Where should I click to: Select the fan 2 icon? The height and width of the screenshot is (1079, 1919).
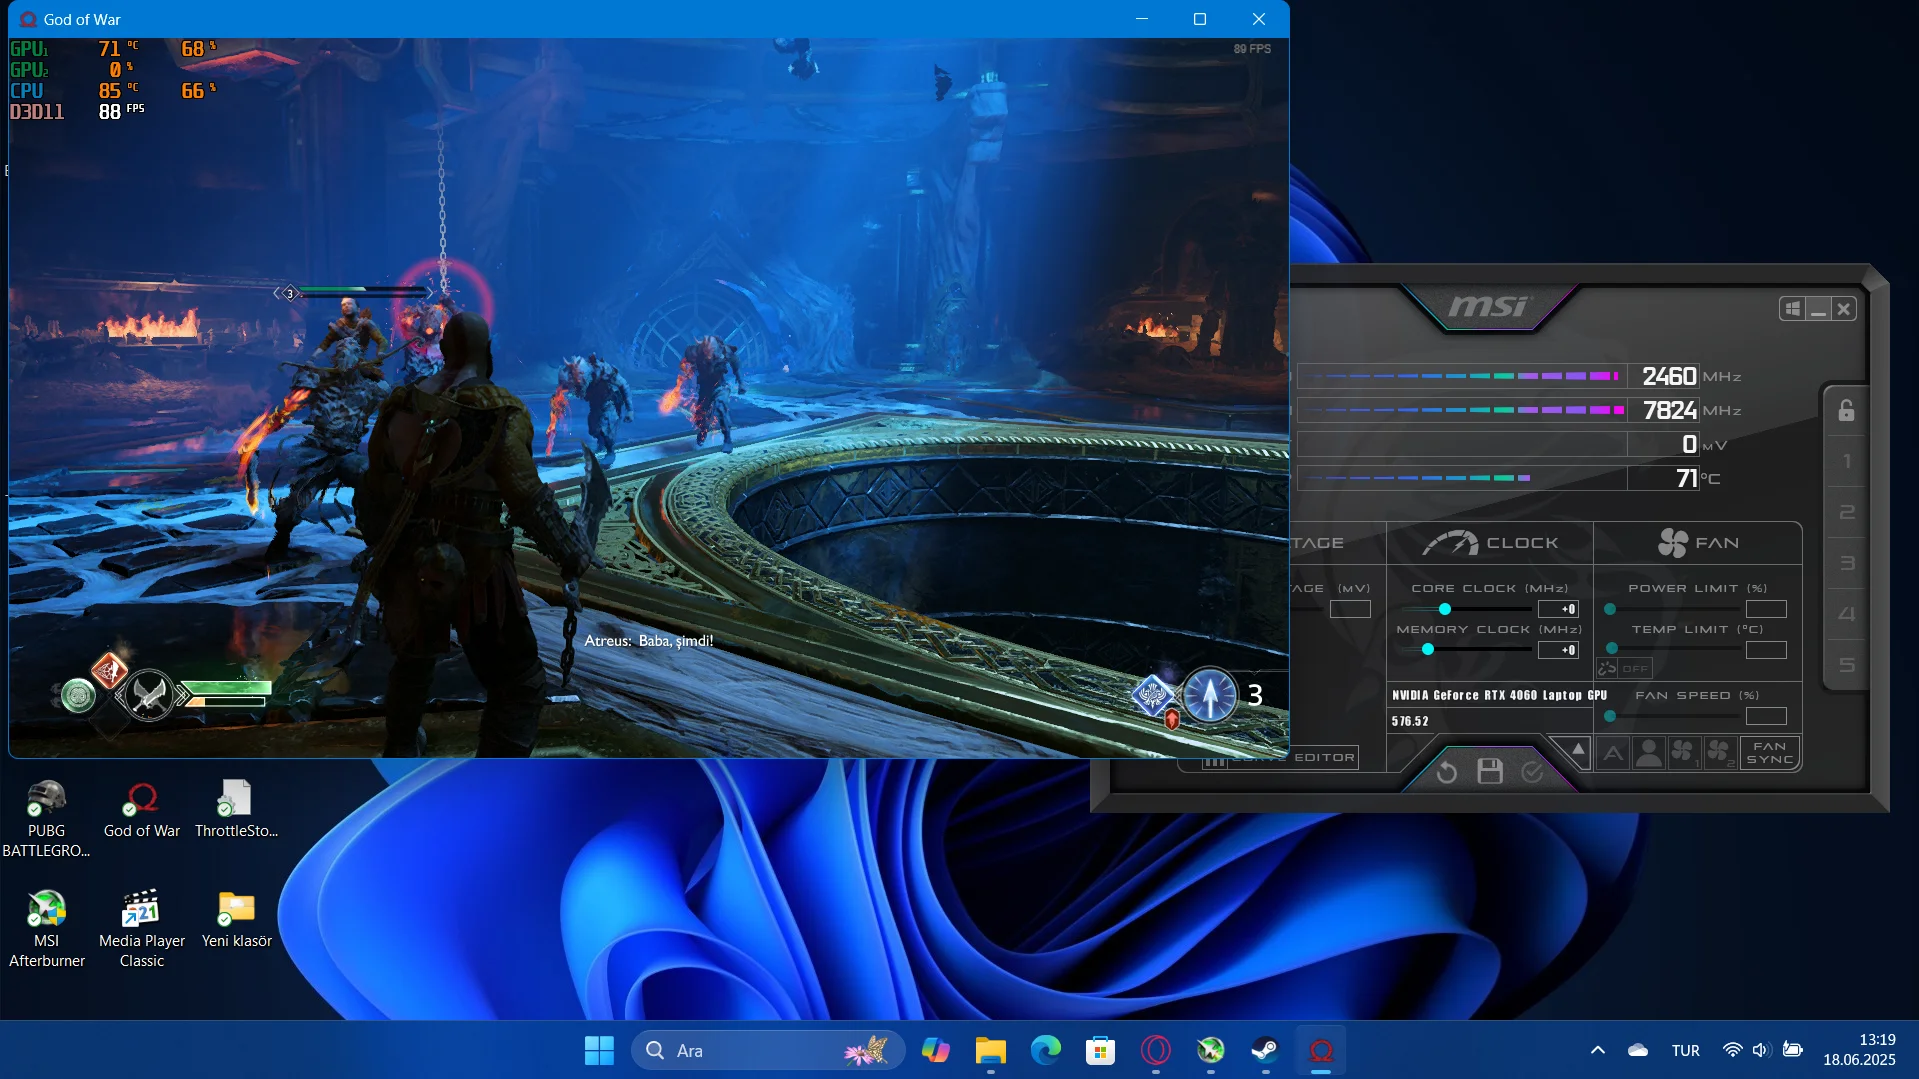point(1719,753)
